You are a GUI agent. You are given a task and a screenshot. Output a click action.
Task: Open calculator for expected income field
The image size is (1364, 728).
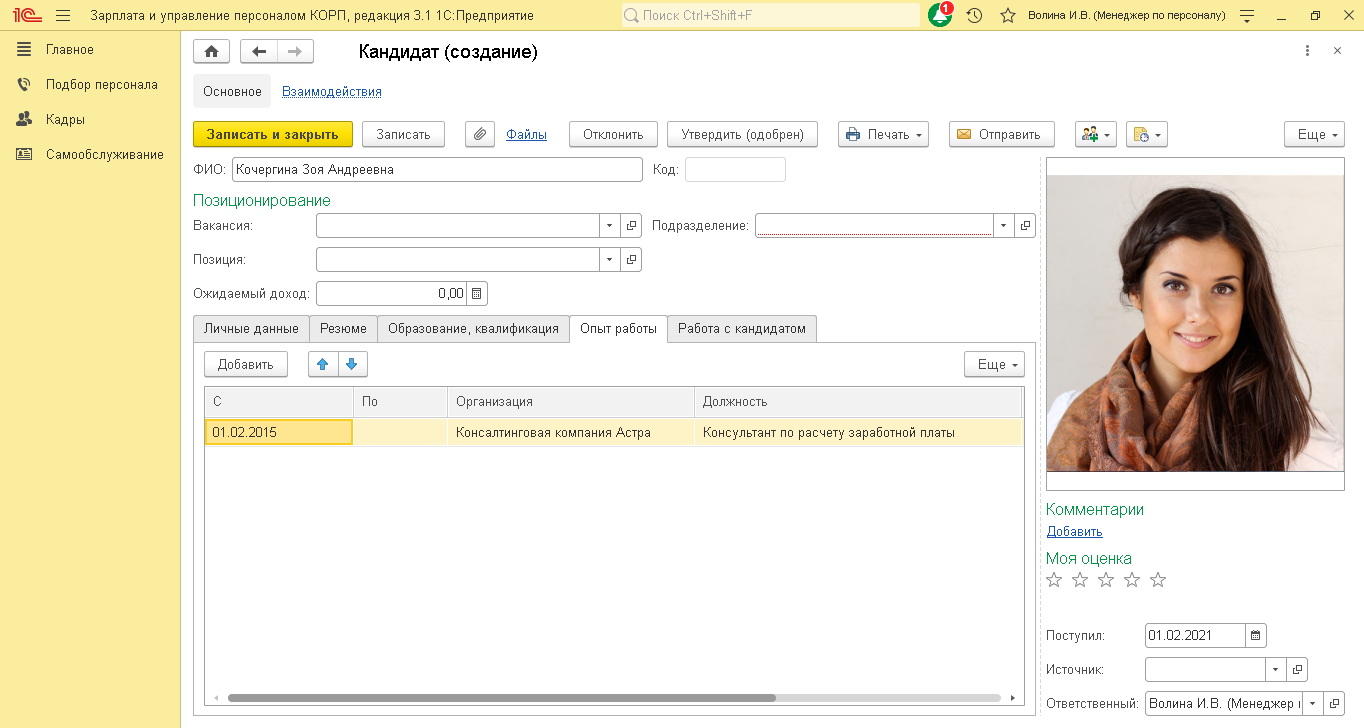[x=477, y=293]
